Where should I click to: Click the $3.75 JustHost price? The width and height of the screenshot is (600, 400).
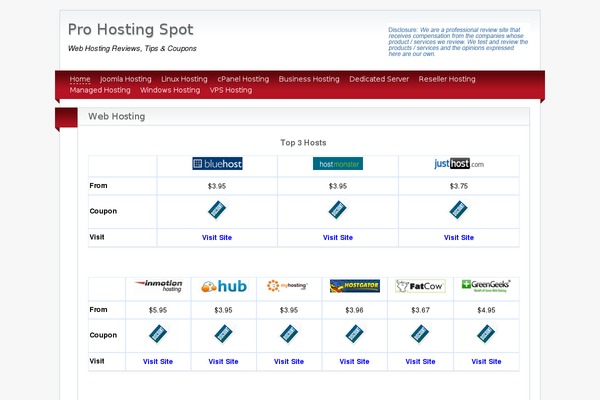tap(459, 186)
